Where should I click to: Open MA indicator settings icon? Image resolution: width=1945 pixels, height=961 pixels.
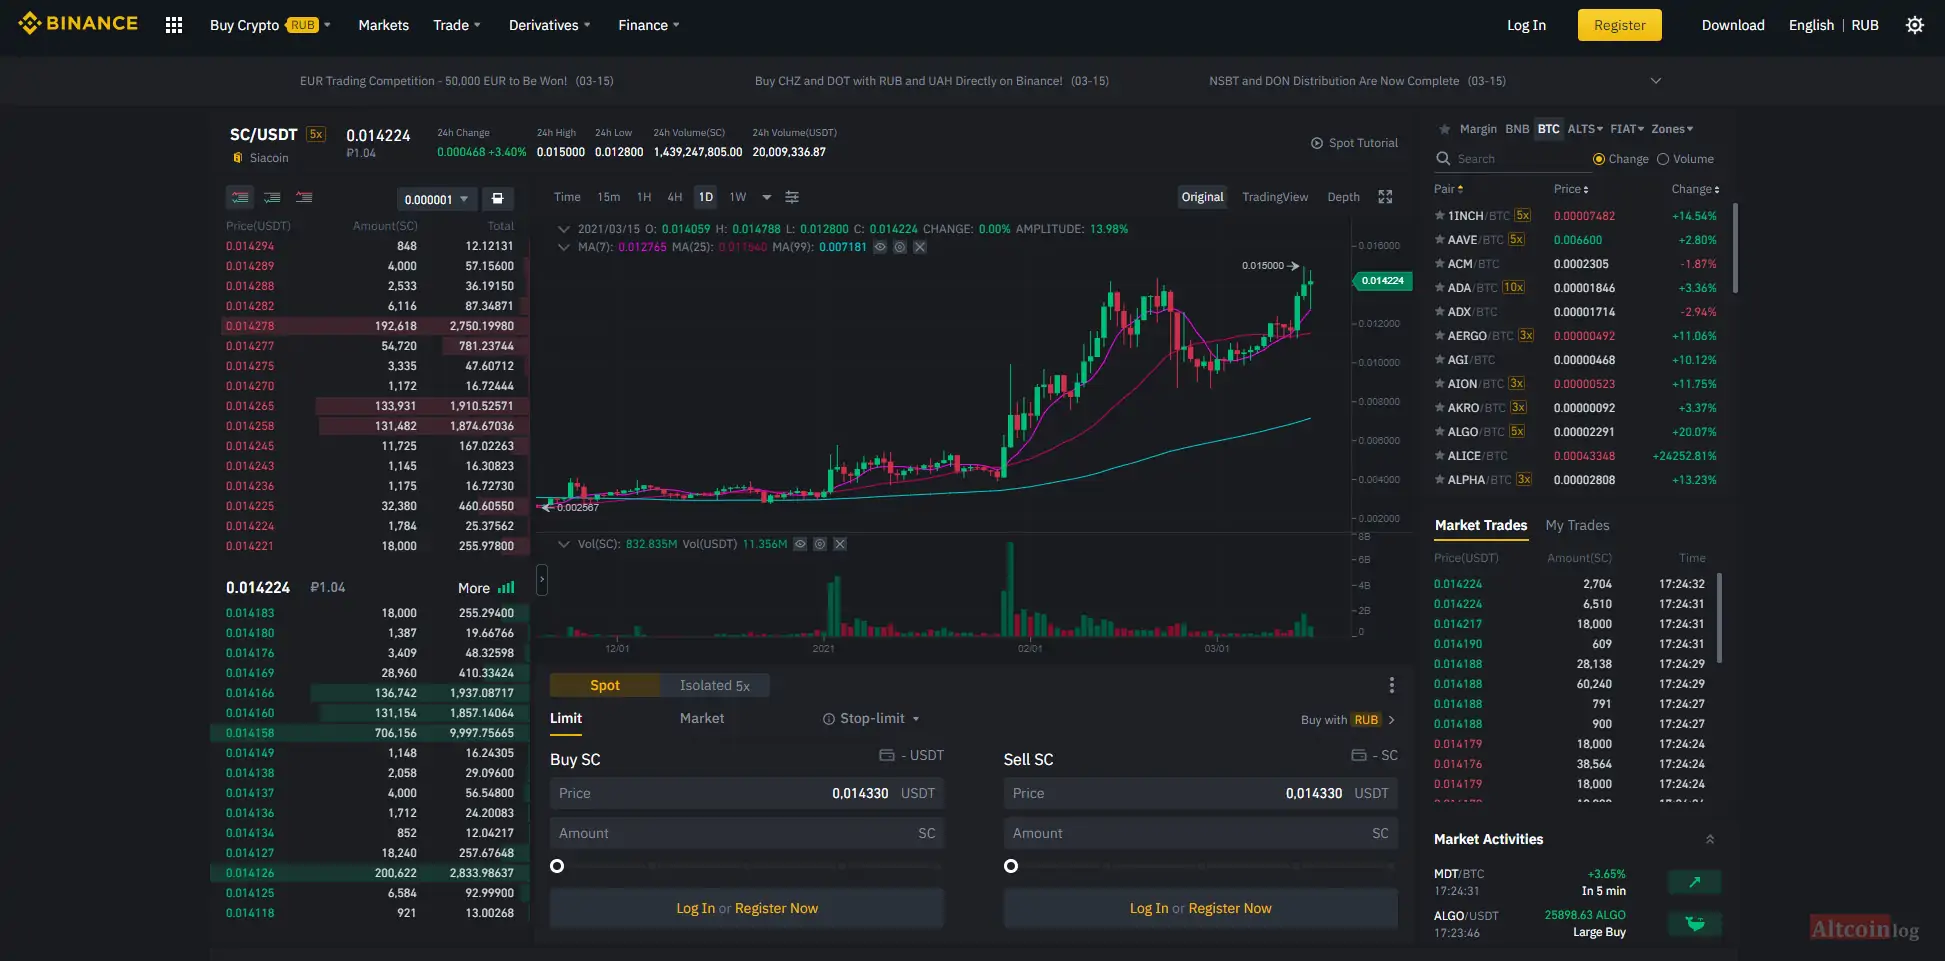pyautogui.click(x=900, y=247)
